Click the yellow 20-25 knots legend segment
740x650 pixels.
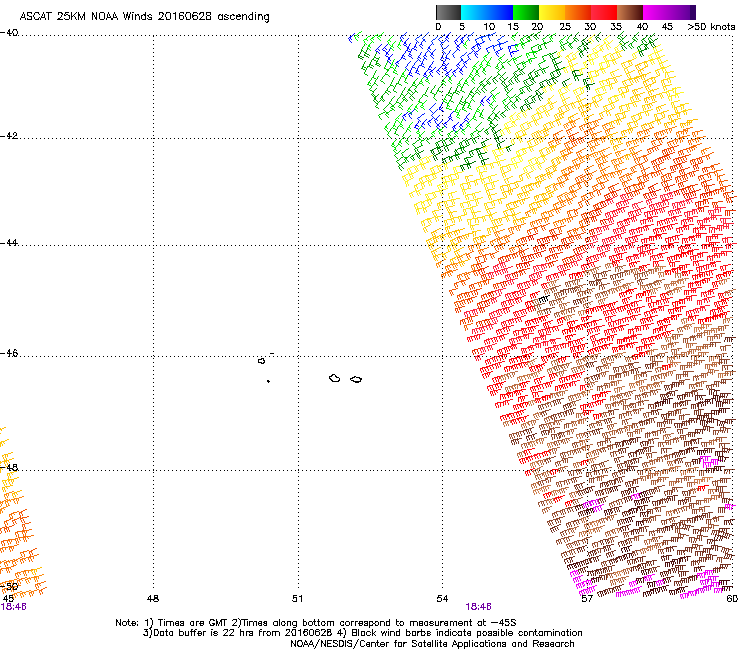pyautogui.click(x=552, y=12)
